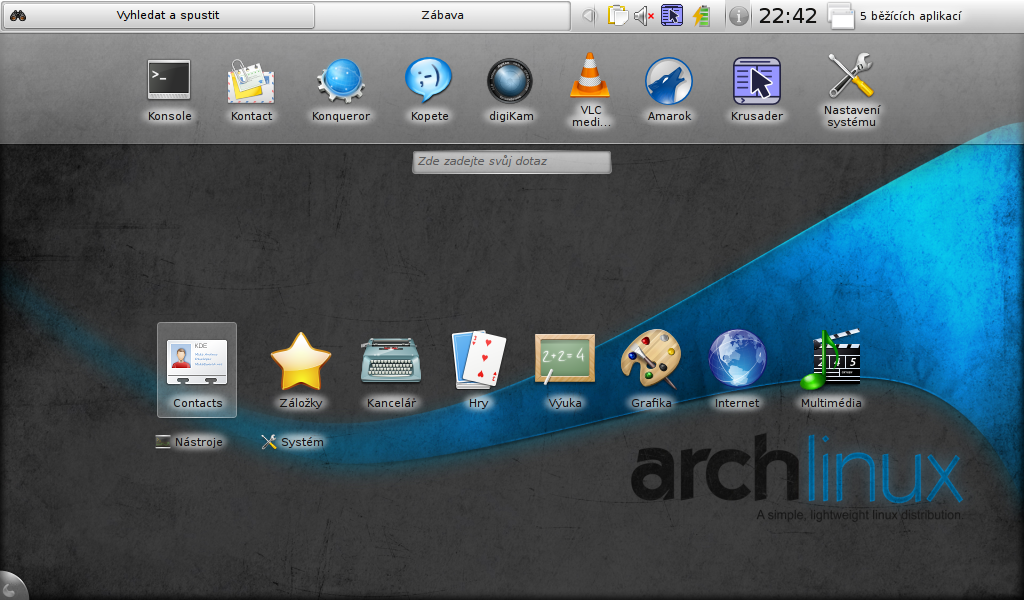Click the 22:42 clock
This screenshot has width=1024, height=600.
coord(788,16)
